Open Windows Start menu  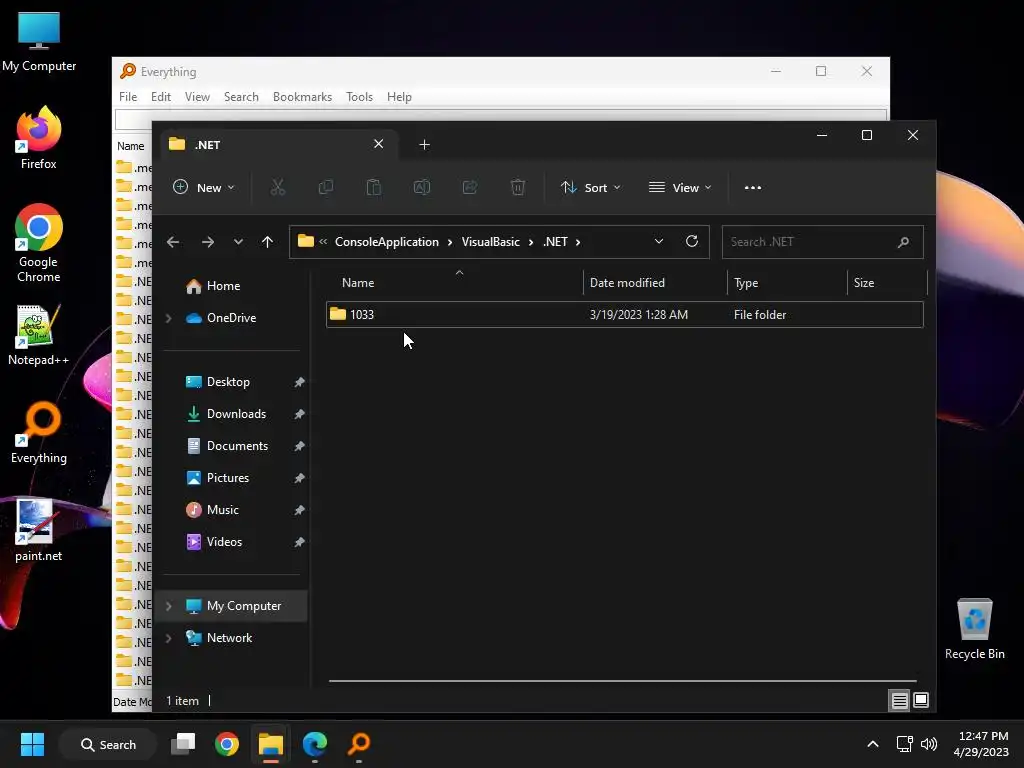point(32,744)
